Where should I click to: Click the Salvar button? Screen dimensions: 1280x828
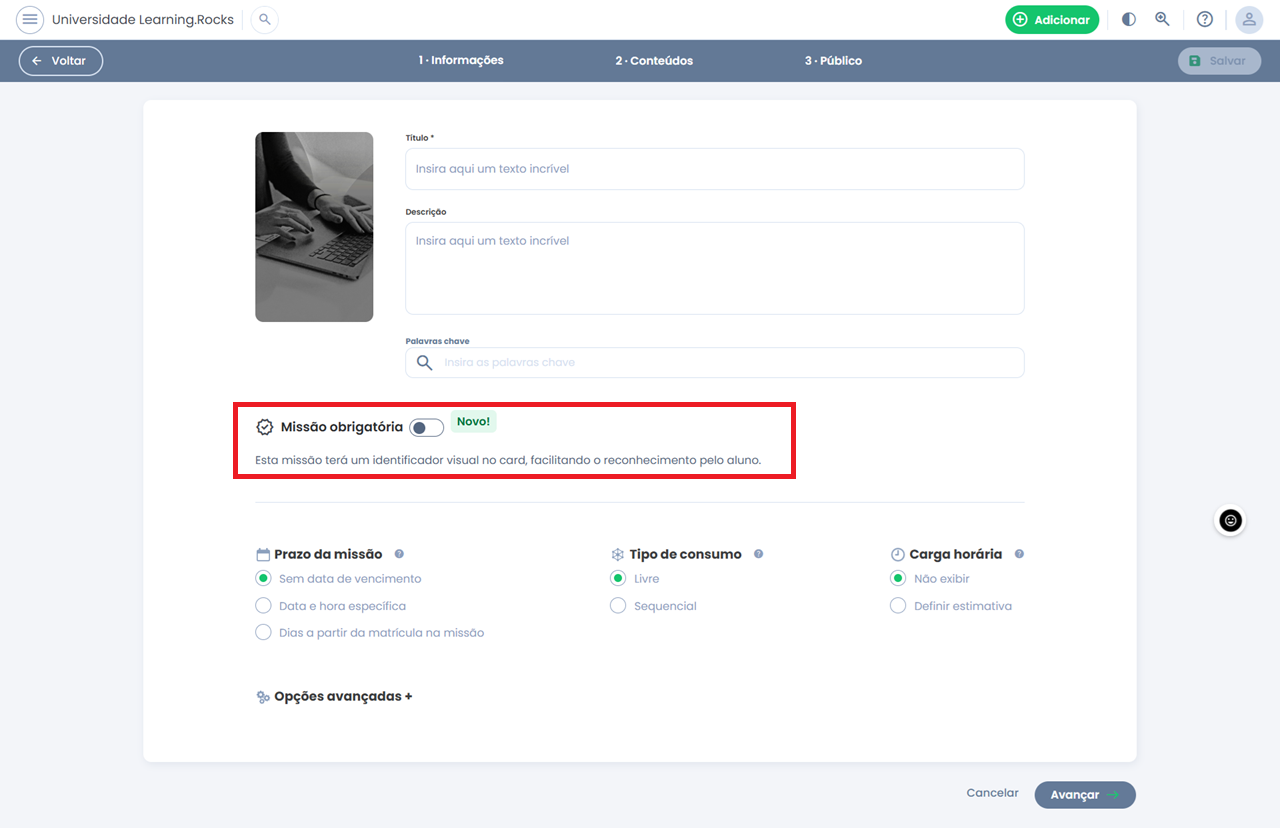pos(1219,61)
